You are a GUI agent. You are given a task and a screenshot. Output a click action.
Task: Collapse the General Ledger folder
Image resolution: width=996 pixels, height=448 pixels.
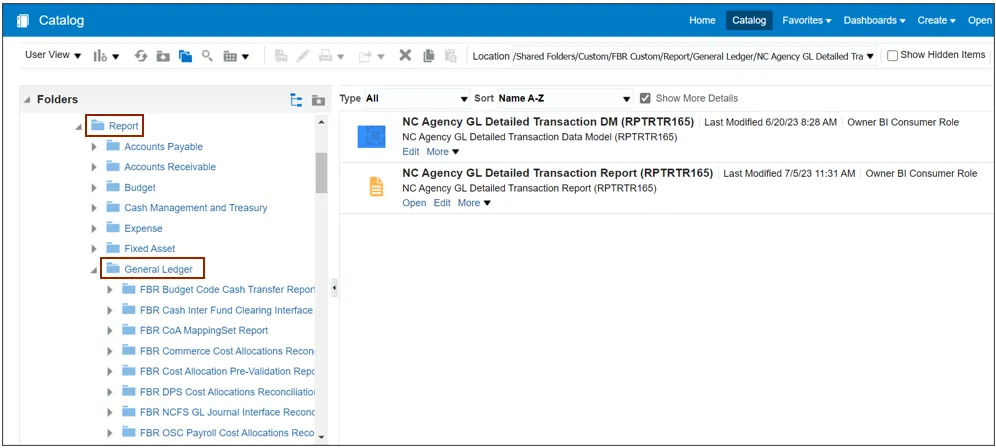(95, 270)
